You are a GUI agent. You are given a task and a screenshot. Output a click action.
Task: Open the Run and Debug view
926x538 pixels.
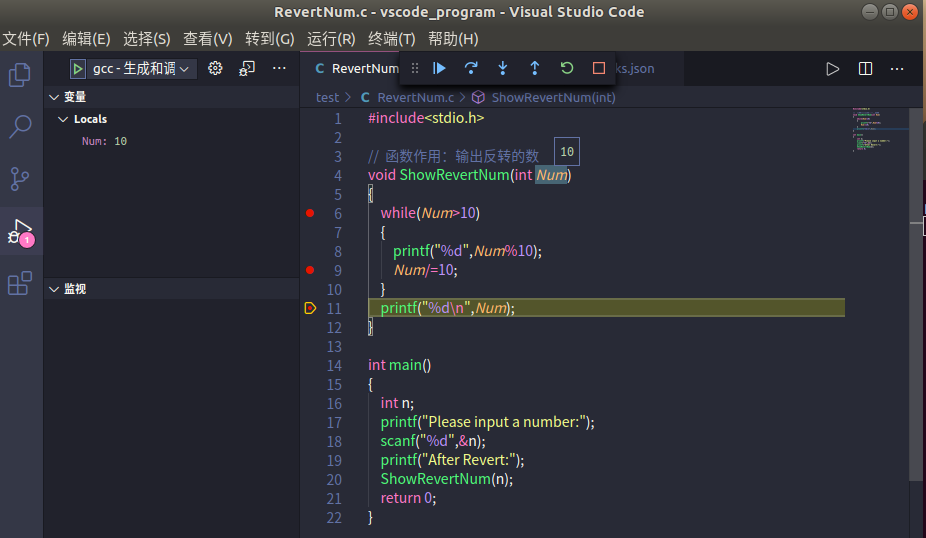(x=21, y=231)
